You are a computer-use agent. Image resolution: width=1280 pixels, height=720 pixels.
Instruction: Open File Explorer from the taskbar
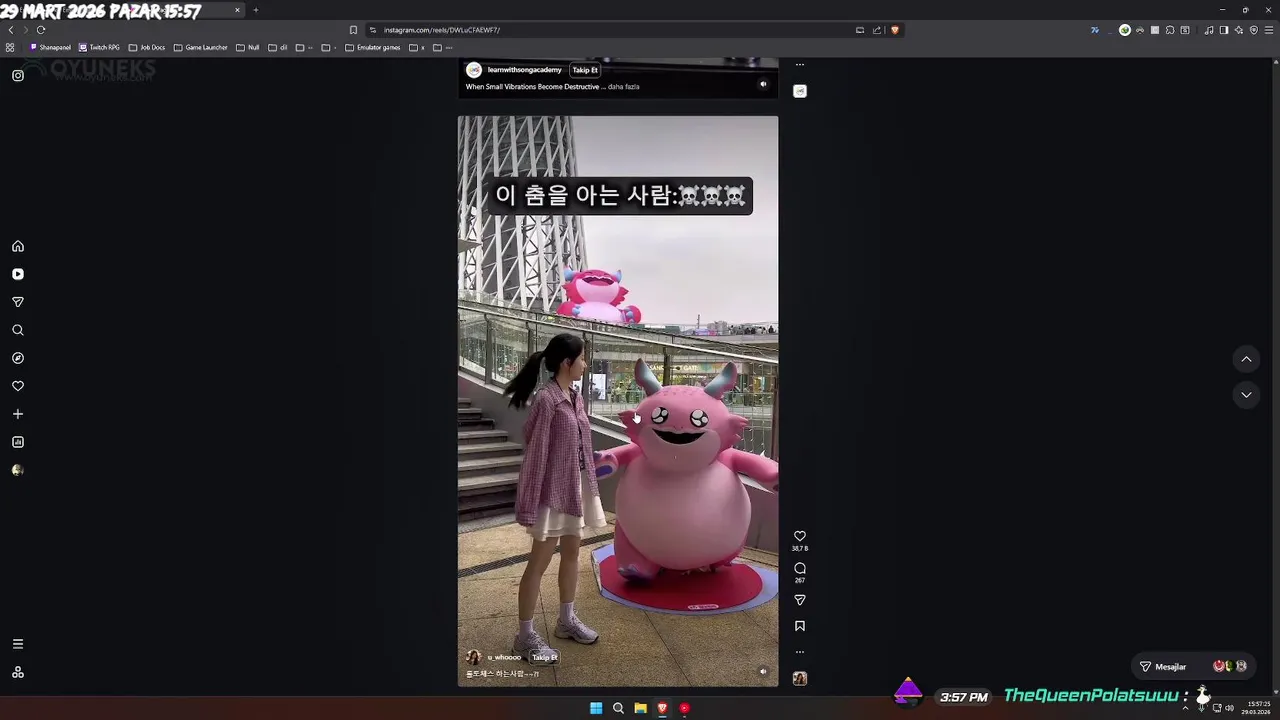[x=640, y=708]
